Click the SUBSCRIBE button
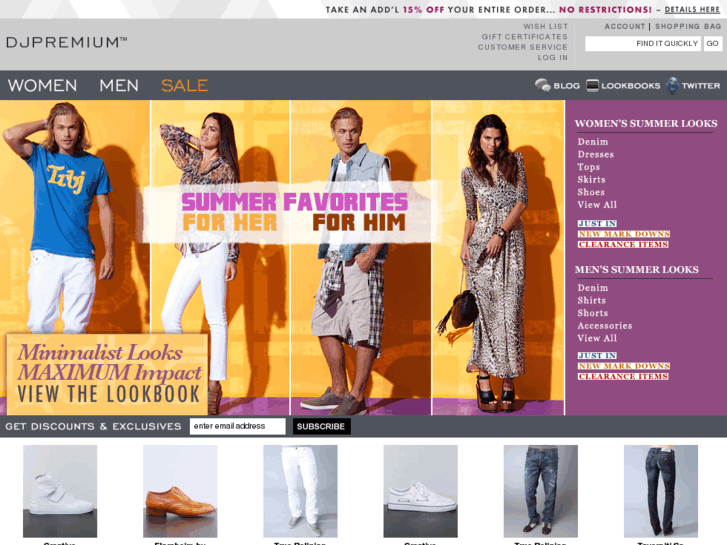Viewport: 727px width, 545px height. tap(321, 426)
